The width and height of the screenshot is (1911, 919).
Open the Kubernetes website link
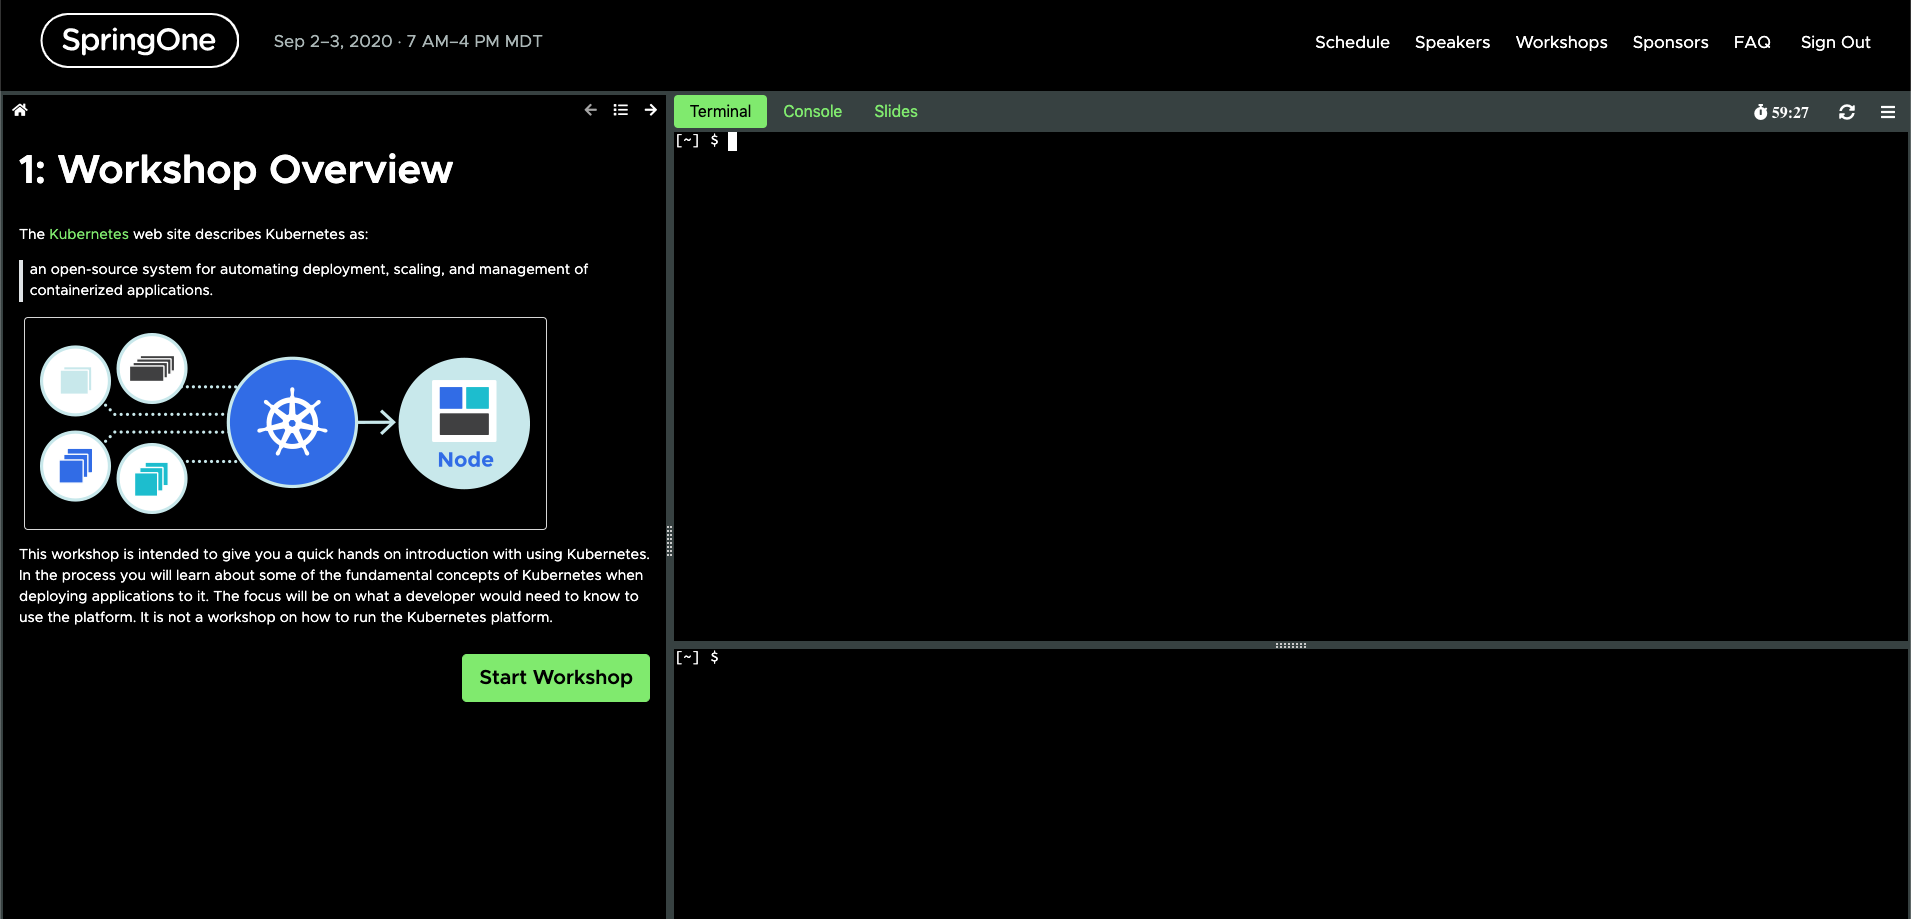pyautogui.click(x=89, y=234)
